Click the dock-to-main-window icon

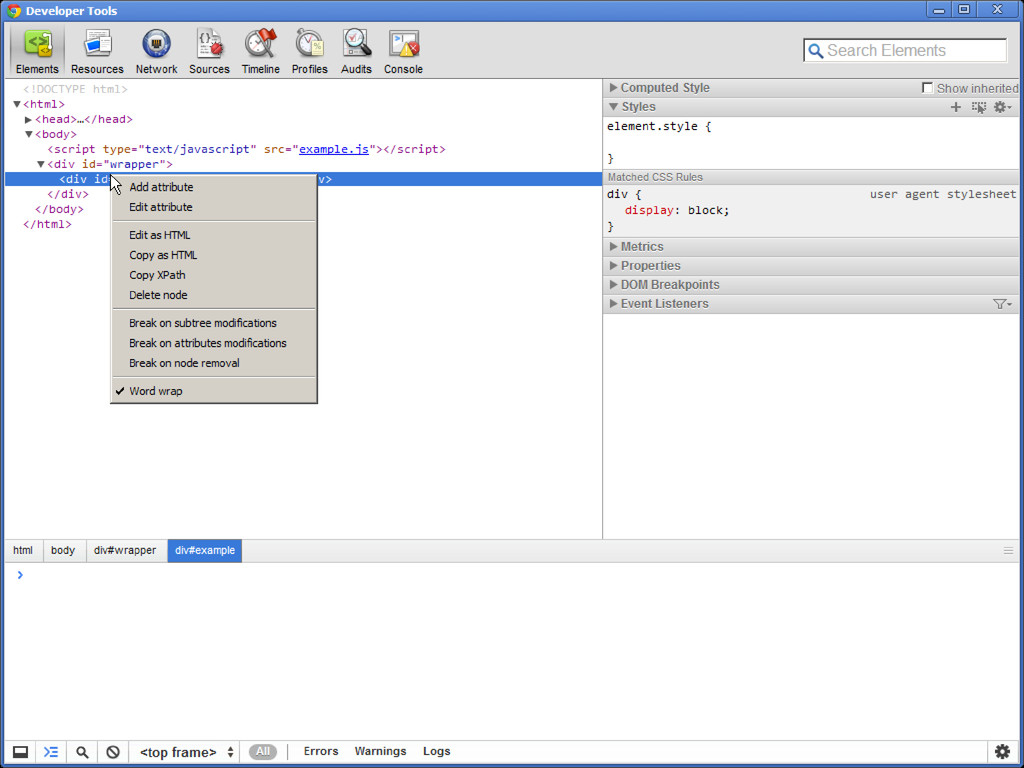point(20,752)
